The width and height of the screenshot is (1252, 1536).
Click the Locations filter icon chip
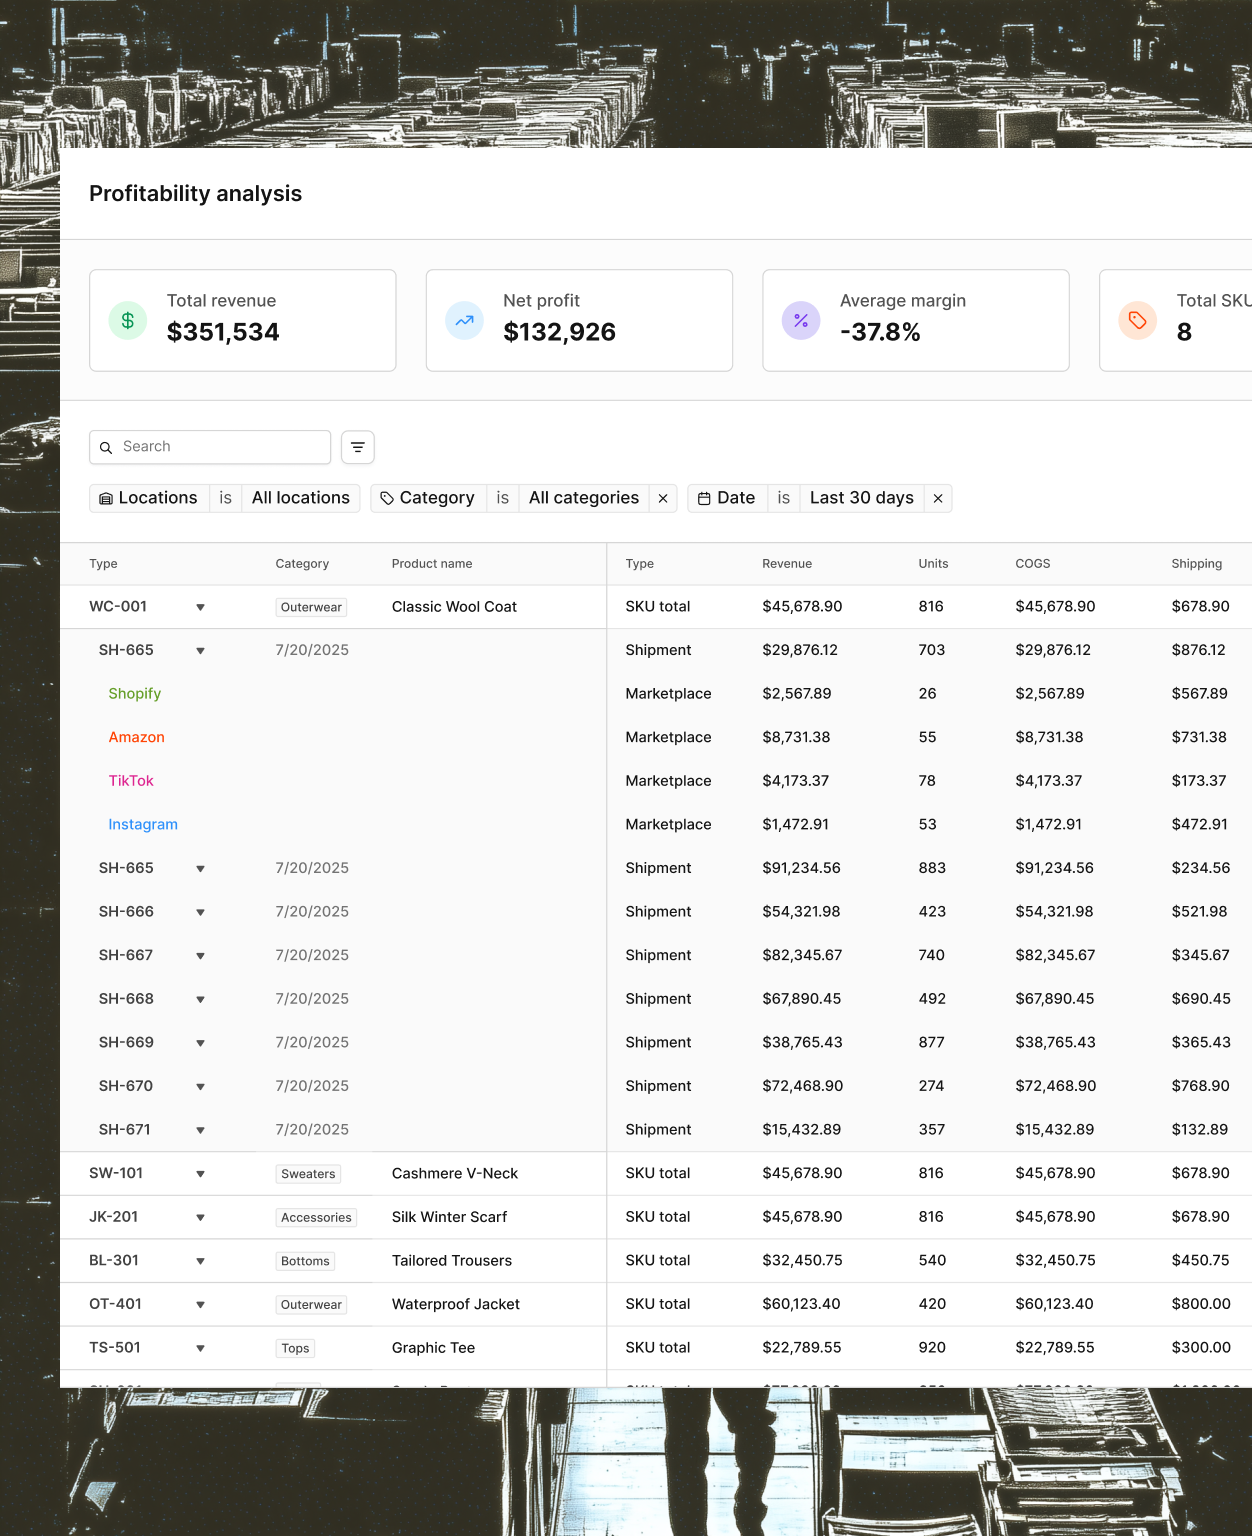(x=149, y=498)
